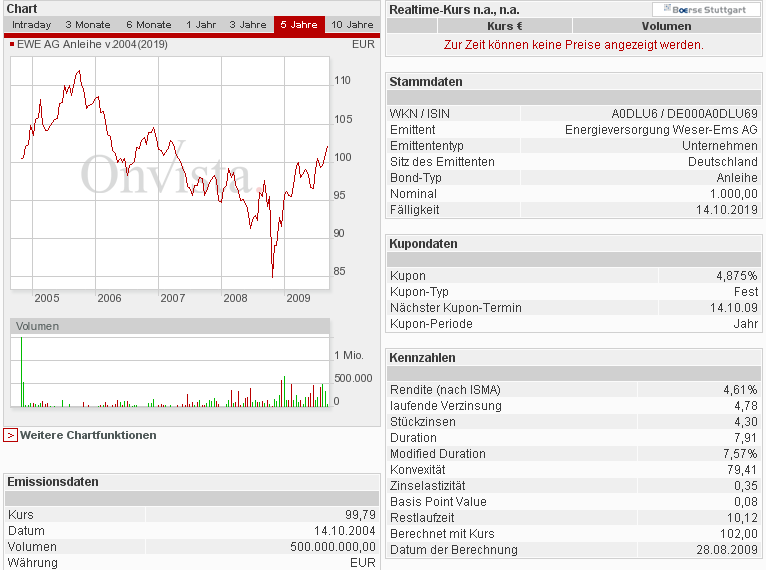
Task: Click the Basis Point Value 0,08
Action: [x=745, y=502]
